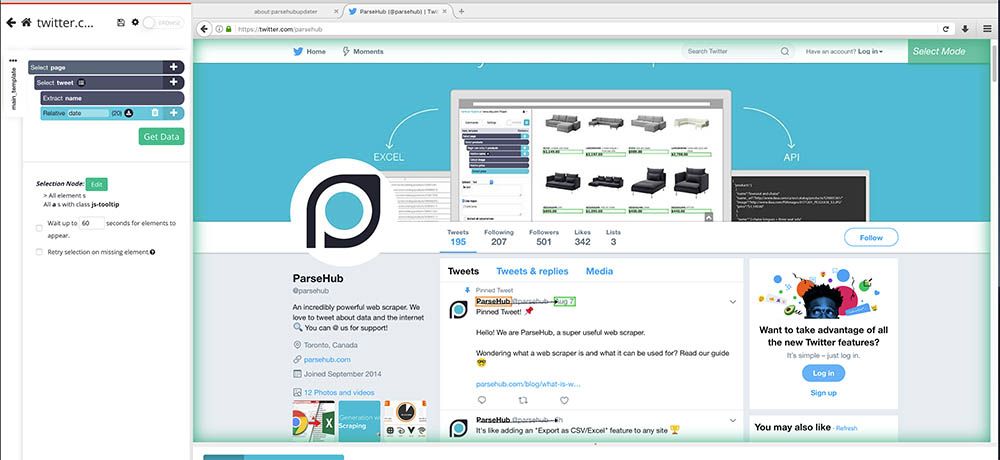Click ParseHub name on pinned tweet
This screenshot has width=1000, height=460.
[x=493, y=301]
